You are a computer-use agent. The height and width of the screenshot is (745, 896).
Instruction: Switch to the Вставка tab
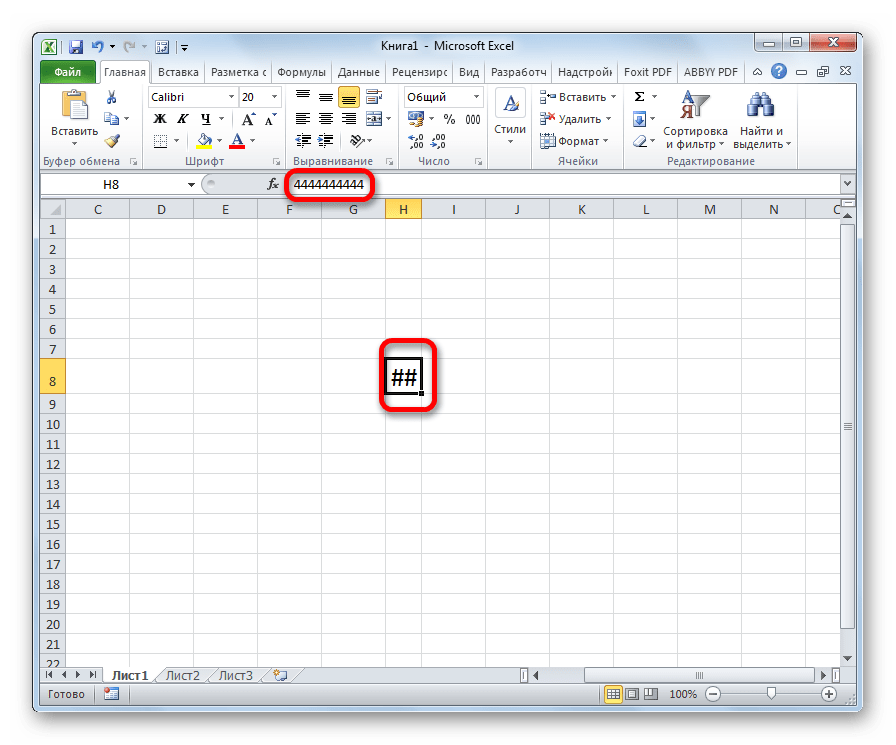178,72
